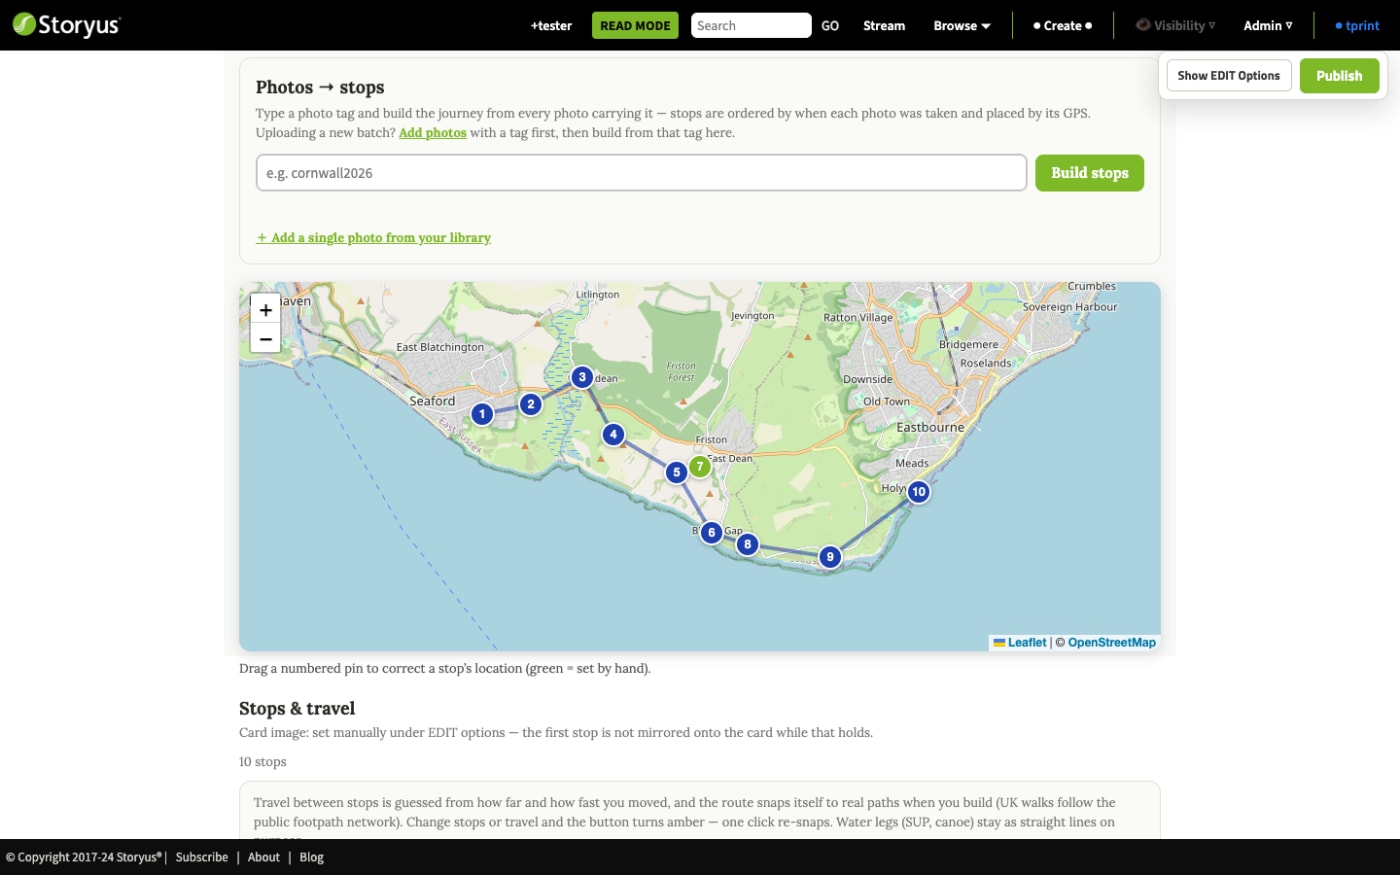Click the 'Photos → stops' heading
This screenshot has width=1400, height=875.
(x=320, y=87)
